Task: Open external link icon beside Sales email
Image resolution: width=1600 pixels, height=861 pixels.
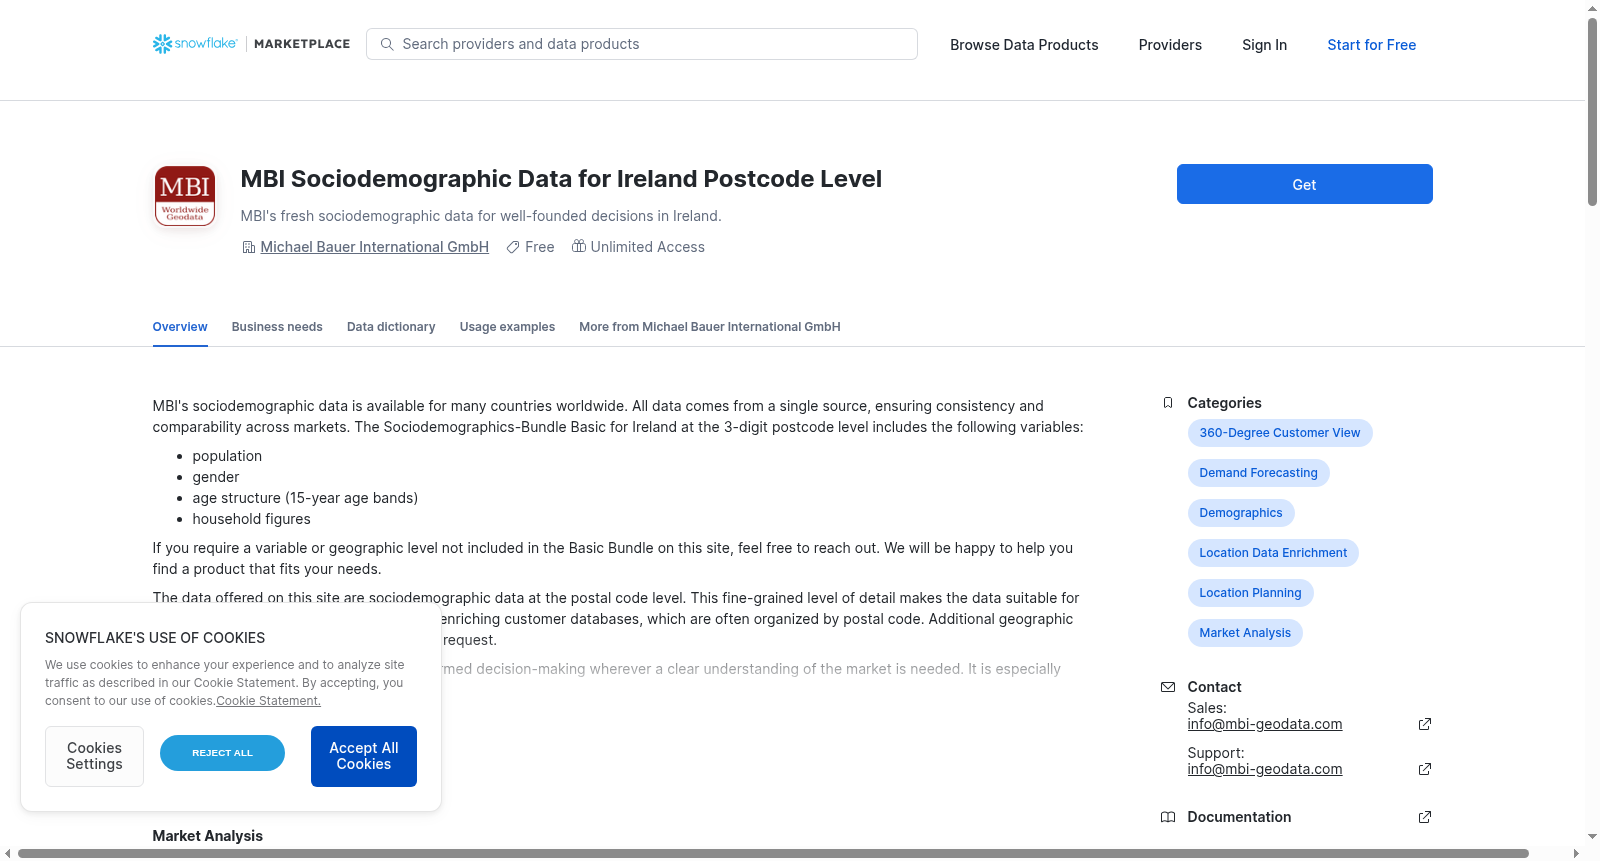Action: coord(1425,724)
